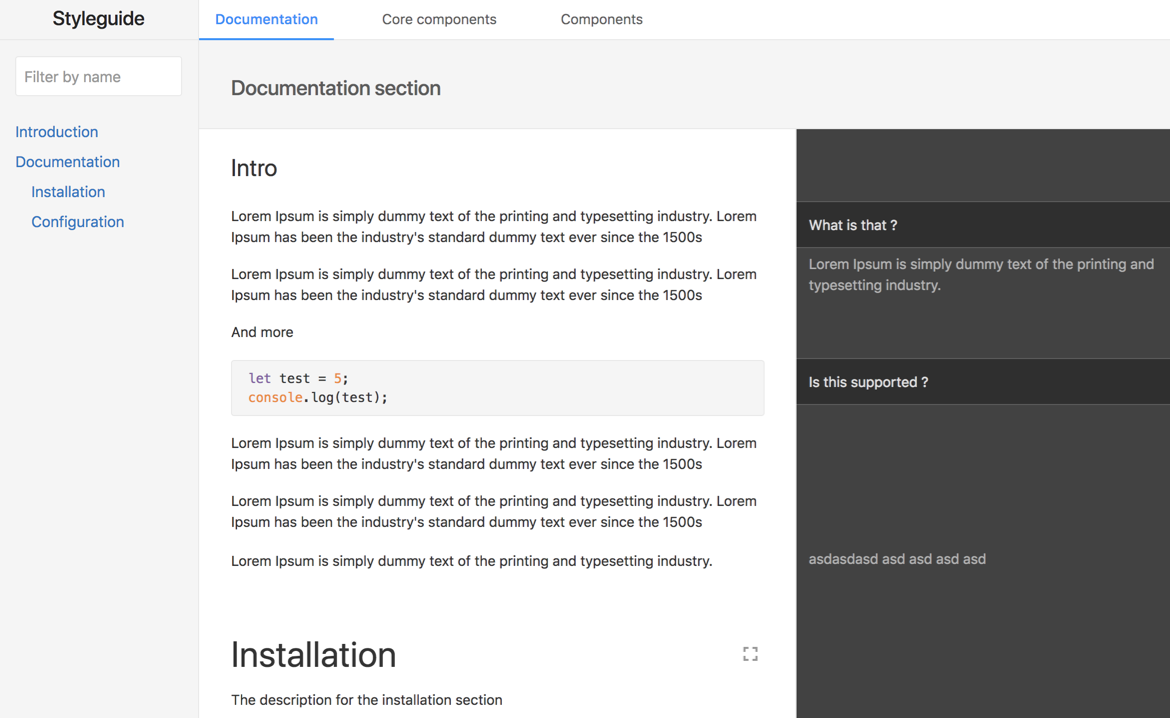Click the answer text under "What is that ?"

(x=981, y=275)
